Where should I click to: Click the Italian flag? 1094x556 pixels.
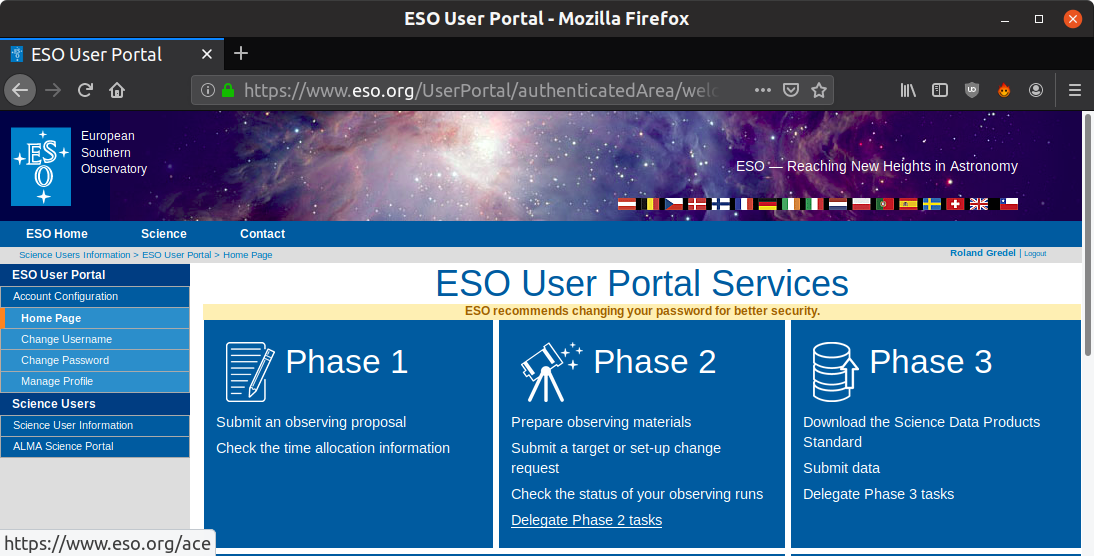tap(815, 204)
